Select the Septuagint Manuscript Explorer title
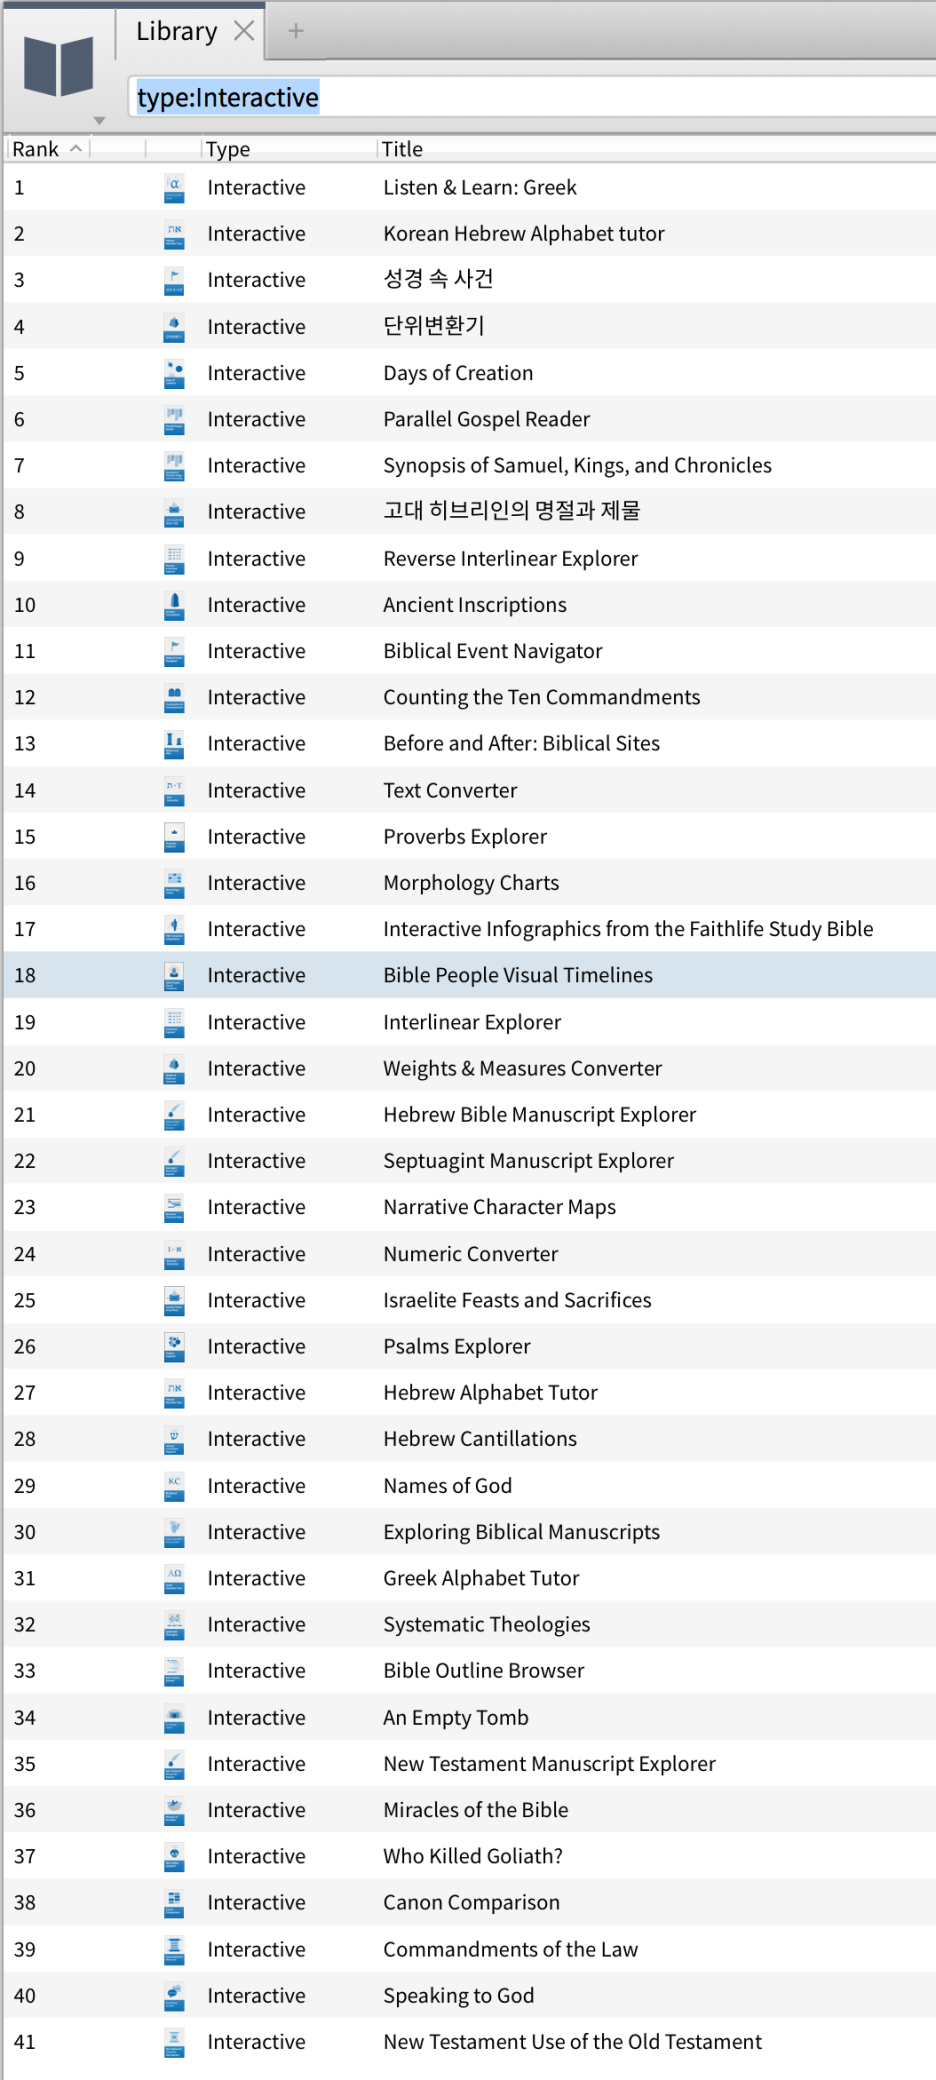The image size is (936, 2080). click(x=528, y=1160)
